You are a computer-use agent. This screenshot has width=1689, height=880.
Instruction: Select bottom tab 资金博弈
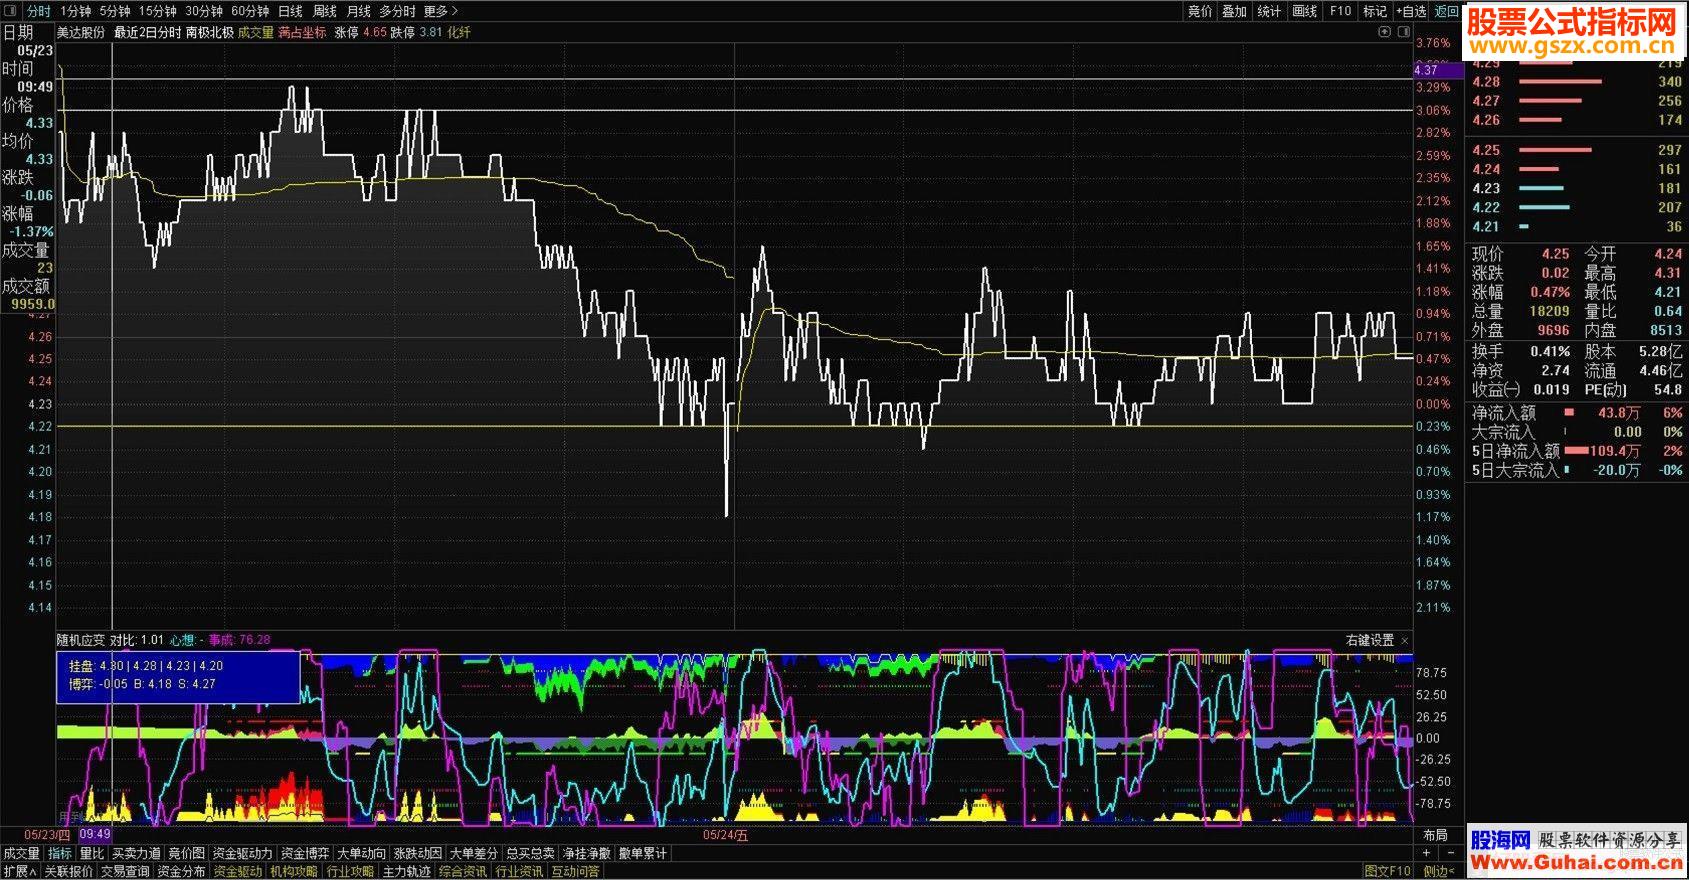tap(305, 853)
